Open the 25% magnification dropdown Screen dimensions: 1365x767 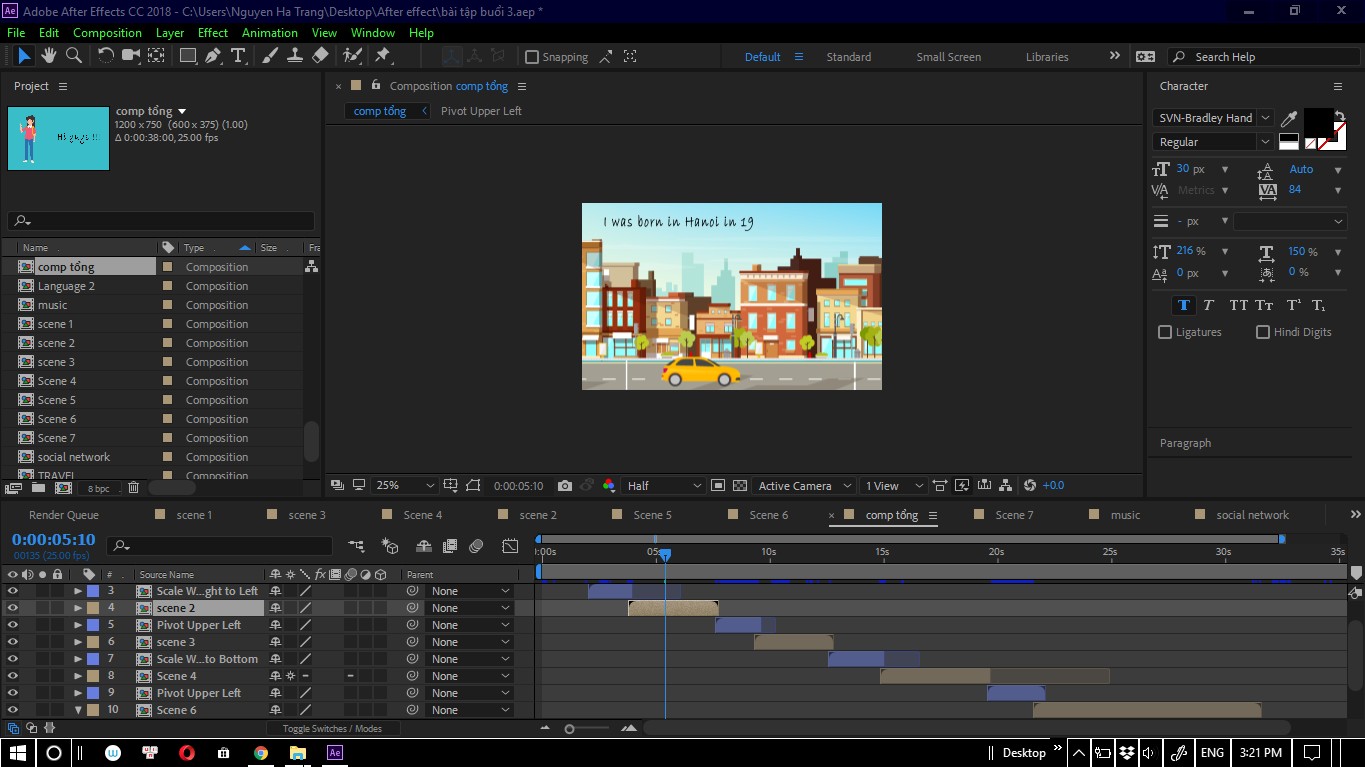click(404, 486)
